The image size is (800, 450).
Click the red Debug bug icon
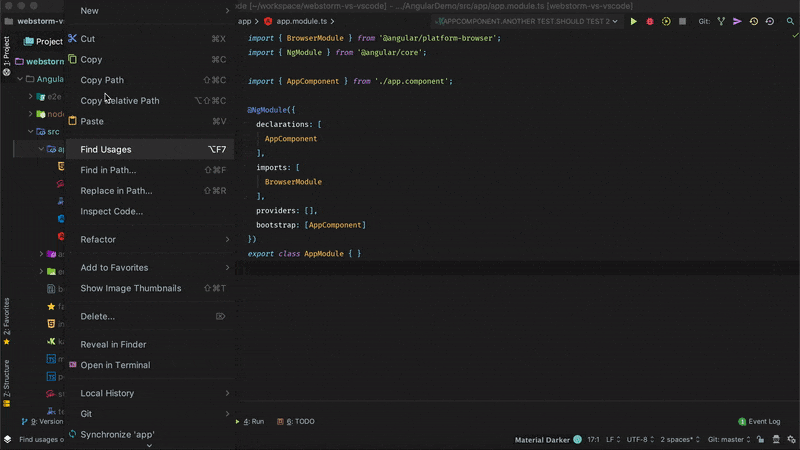[x=649, y=21]
